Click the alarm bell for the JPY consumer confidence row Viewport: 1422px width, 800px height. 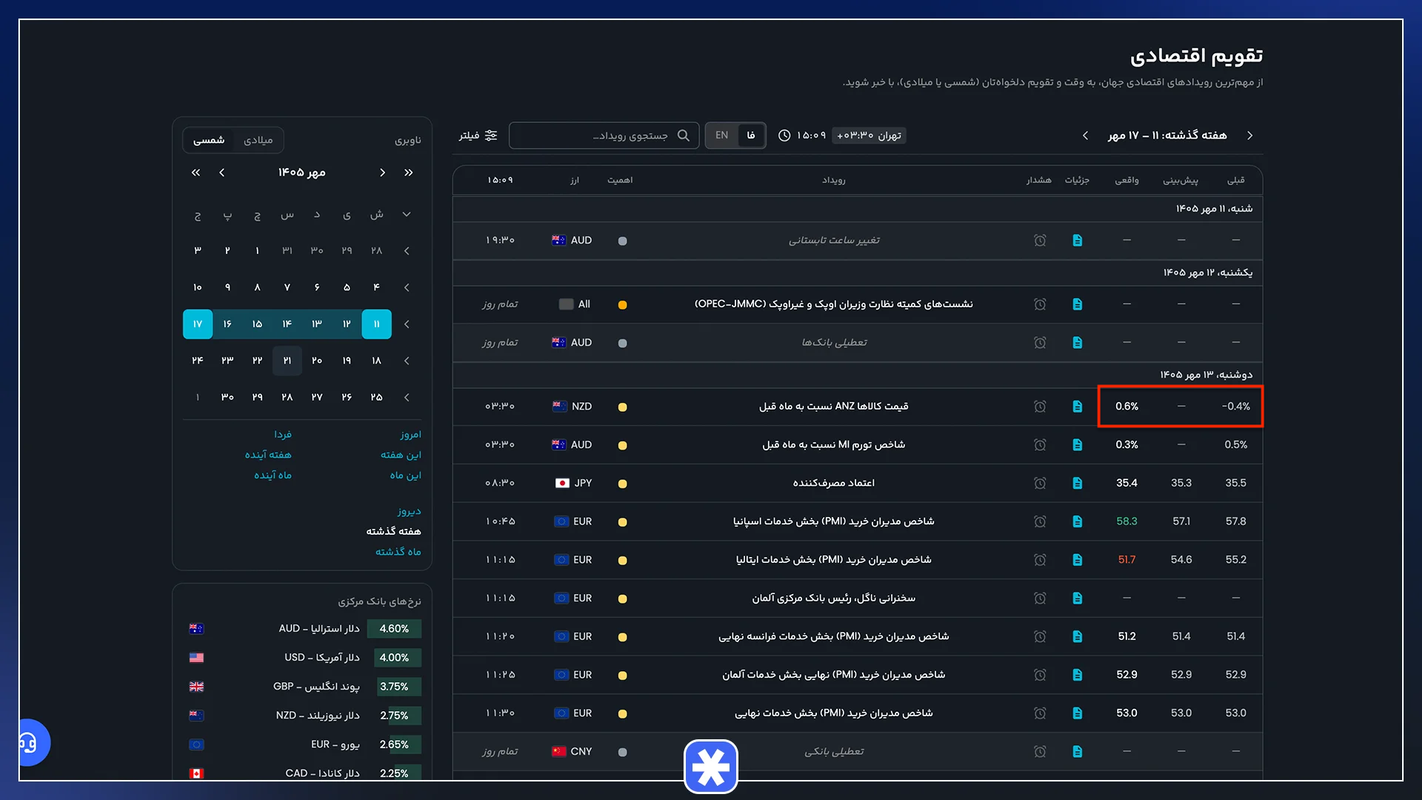coord(1040,483)
